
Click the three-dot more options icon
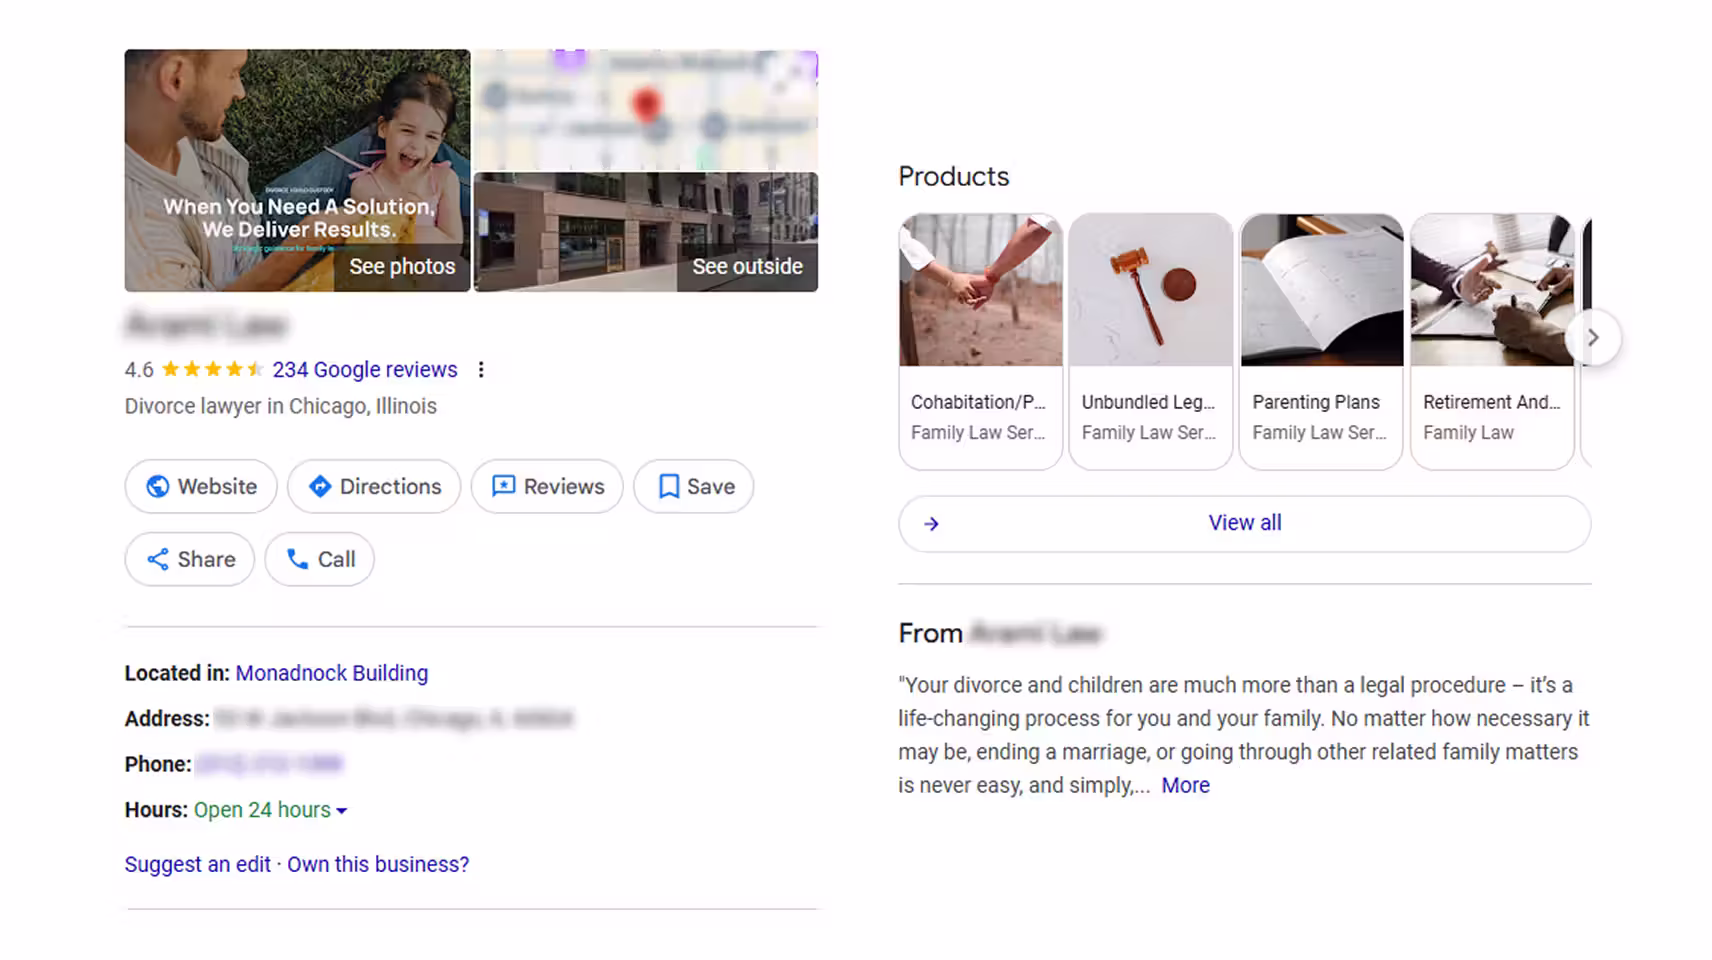click(x=481, y=370)
